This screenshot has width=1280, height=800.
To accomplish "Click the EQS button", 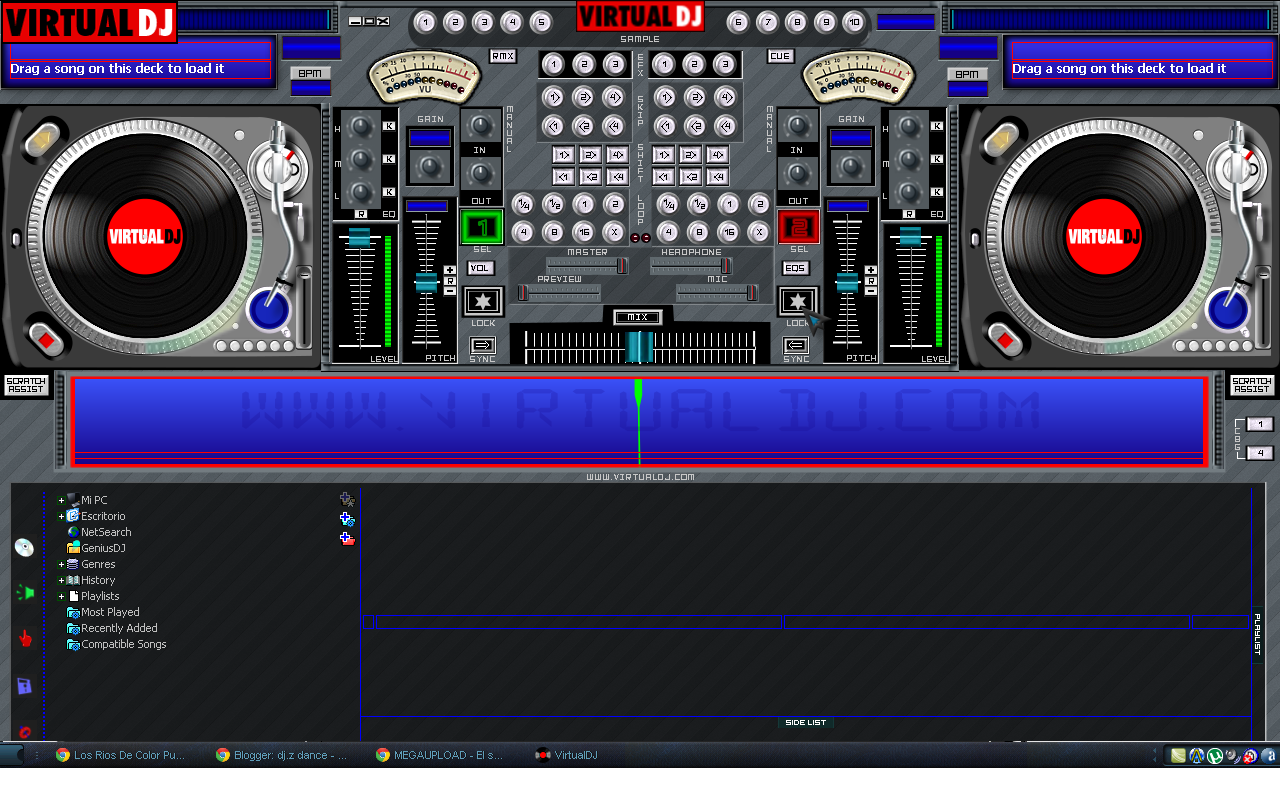I will click(x=795, y=268).
